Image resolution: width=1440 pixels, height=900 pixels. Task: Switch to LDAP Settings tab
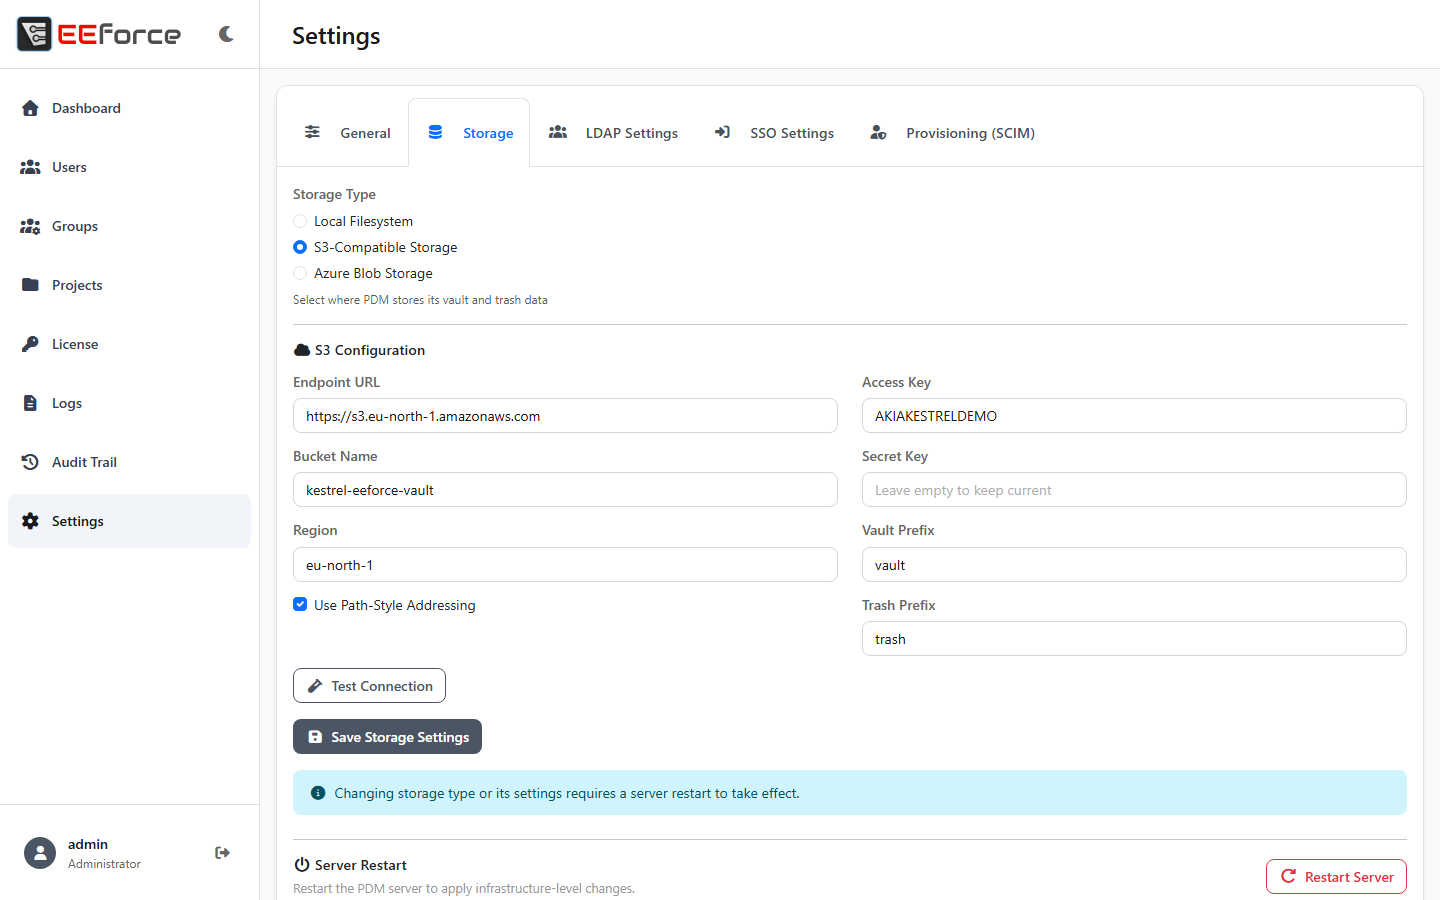(613, 133)
